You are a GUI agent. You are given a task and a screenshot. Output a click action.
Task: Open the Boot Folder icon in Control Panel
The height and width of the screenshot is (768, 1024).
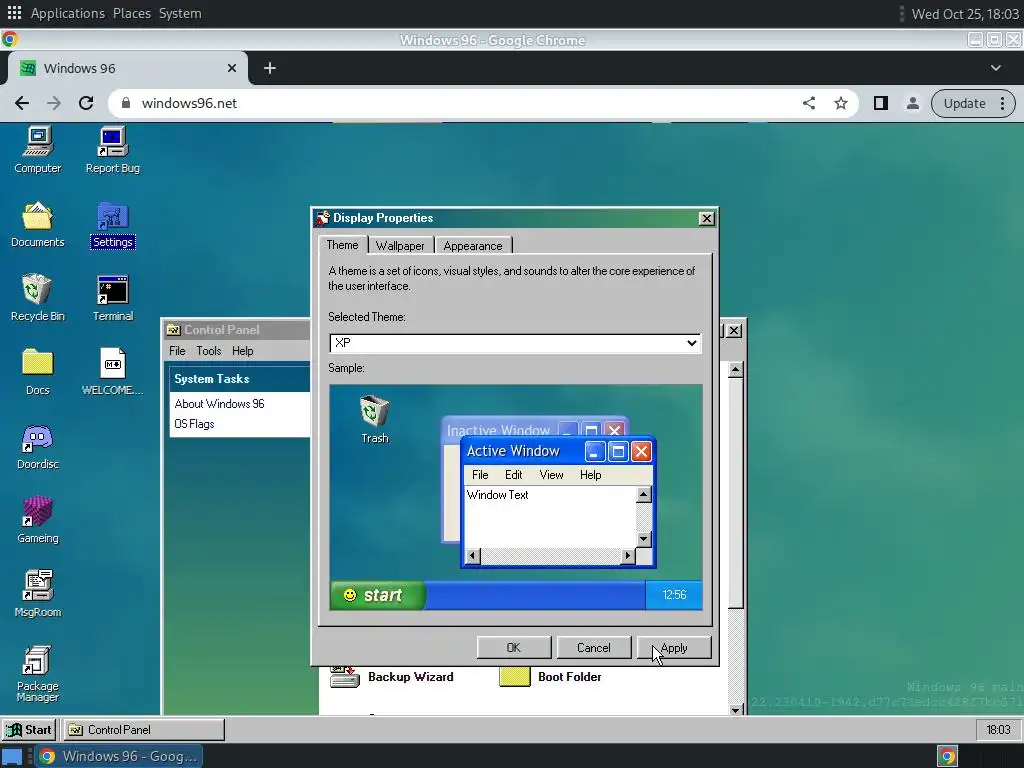tap(550, 677)
